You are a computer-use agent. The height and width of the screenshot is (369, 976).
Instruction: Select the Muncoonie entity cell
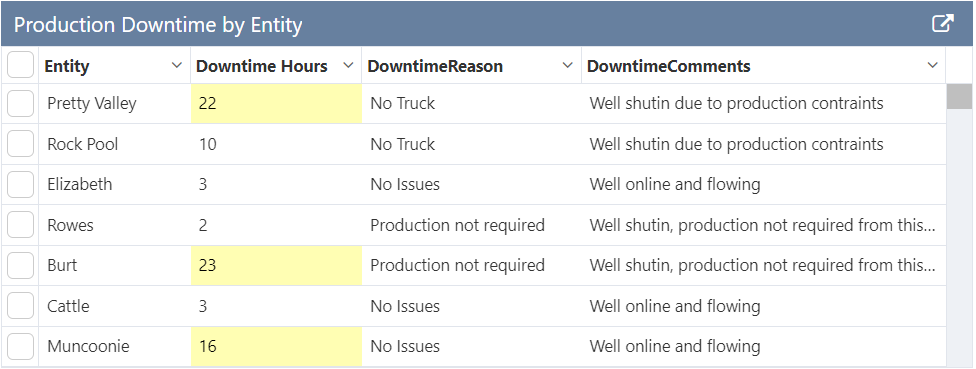click(115, 347)
